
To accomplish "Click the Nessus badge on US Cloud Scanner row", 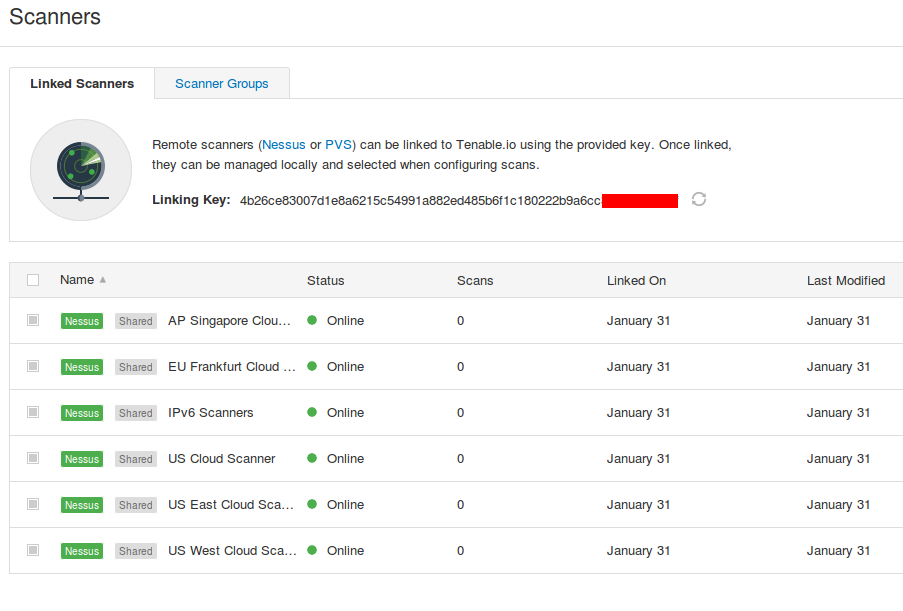I will (x=82, y=459).
